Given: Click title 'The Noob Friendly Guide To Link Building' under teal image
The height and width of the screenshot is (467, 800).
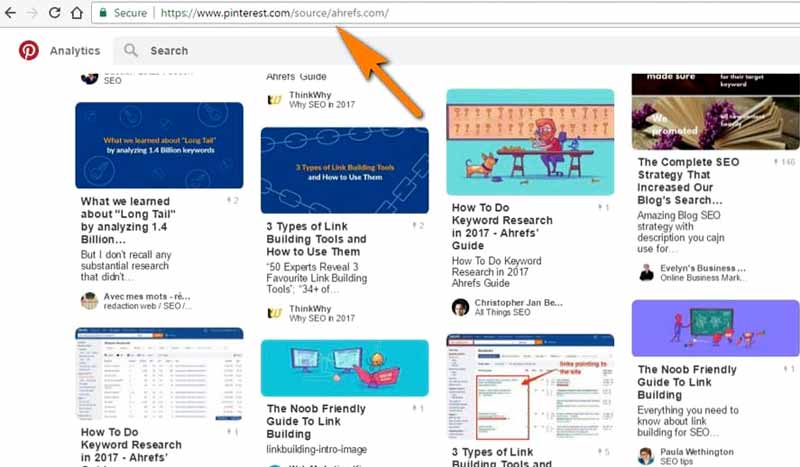Looking at the screenshot, I should (x=316, y=421).
